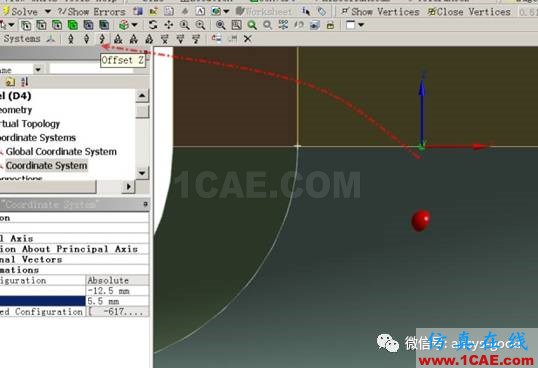Click the 5.5 mm offset value

[117, 301]
